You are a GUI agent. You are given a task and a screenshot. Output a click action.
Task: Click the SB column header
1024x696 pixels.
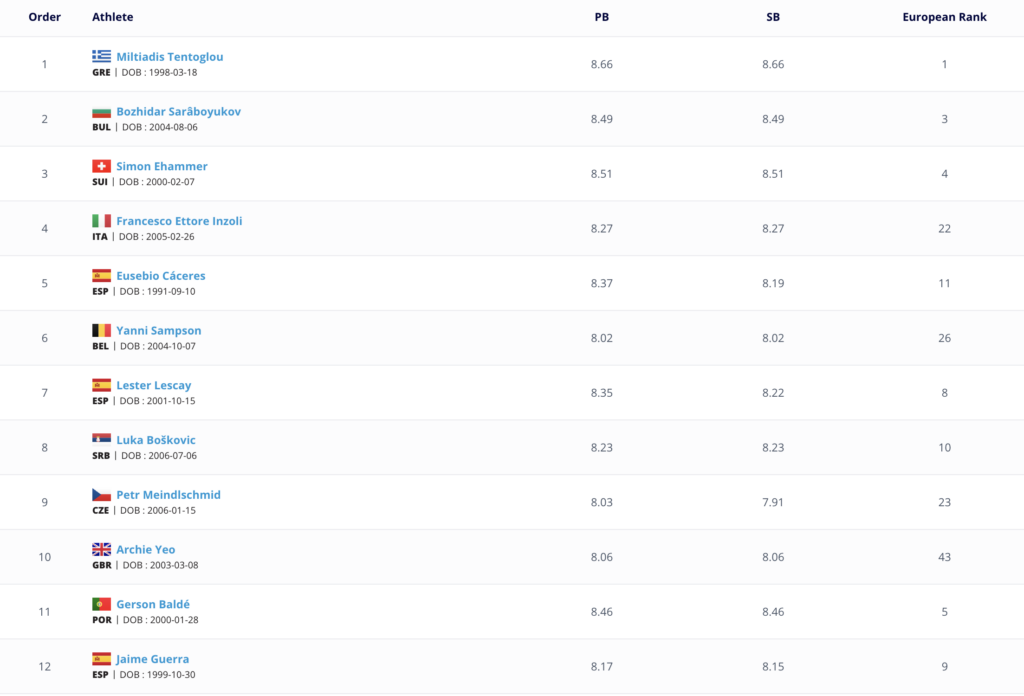(773, 17)
